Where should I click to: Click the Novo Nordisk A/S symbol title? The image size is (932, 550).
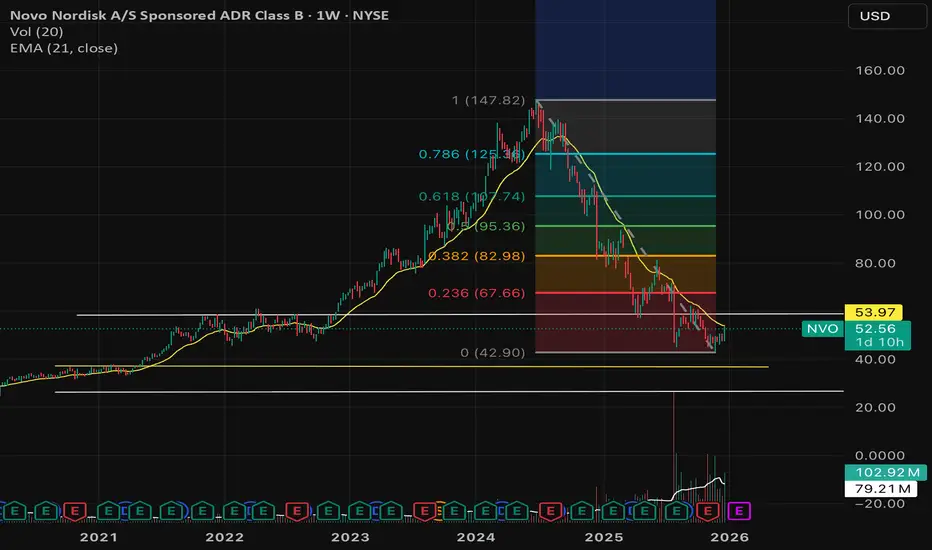[199, 15]
